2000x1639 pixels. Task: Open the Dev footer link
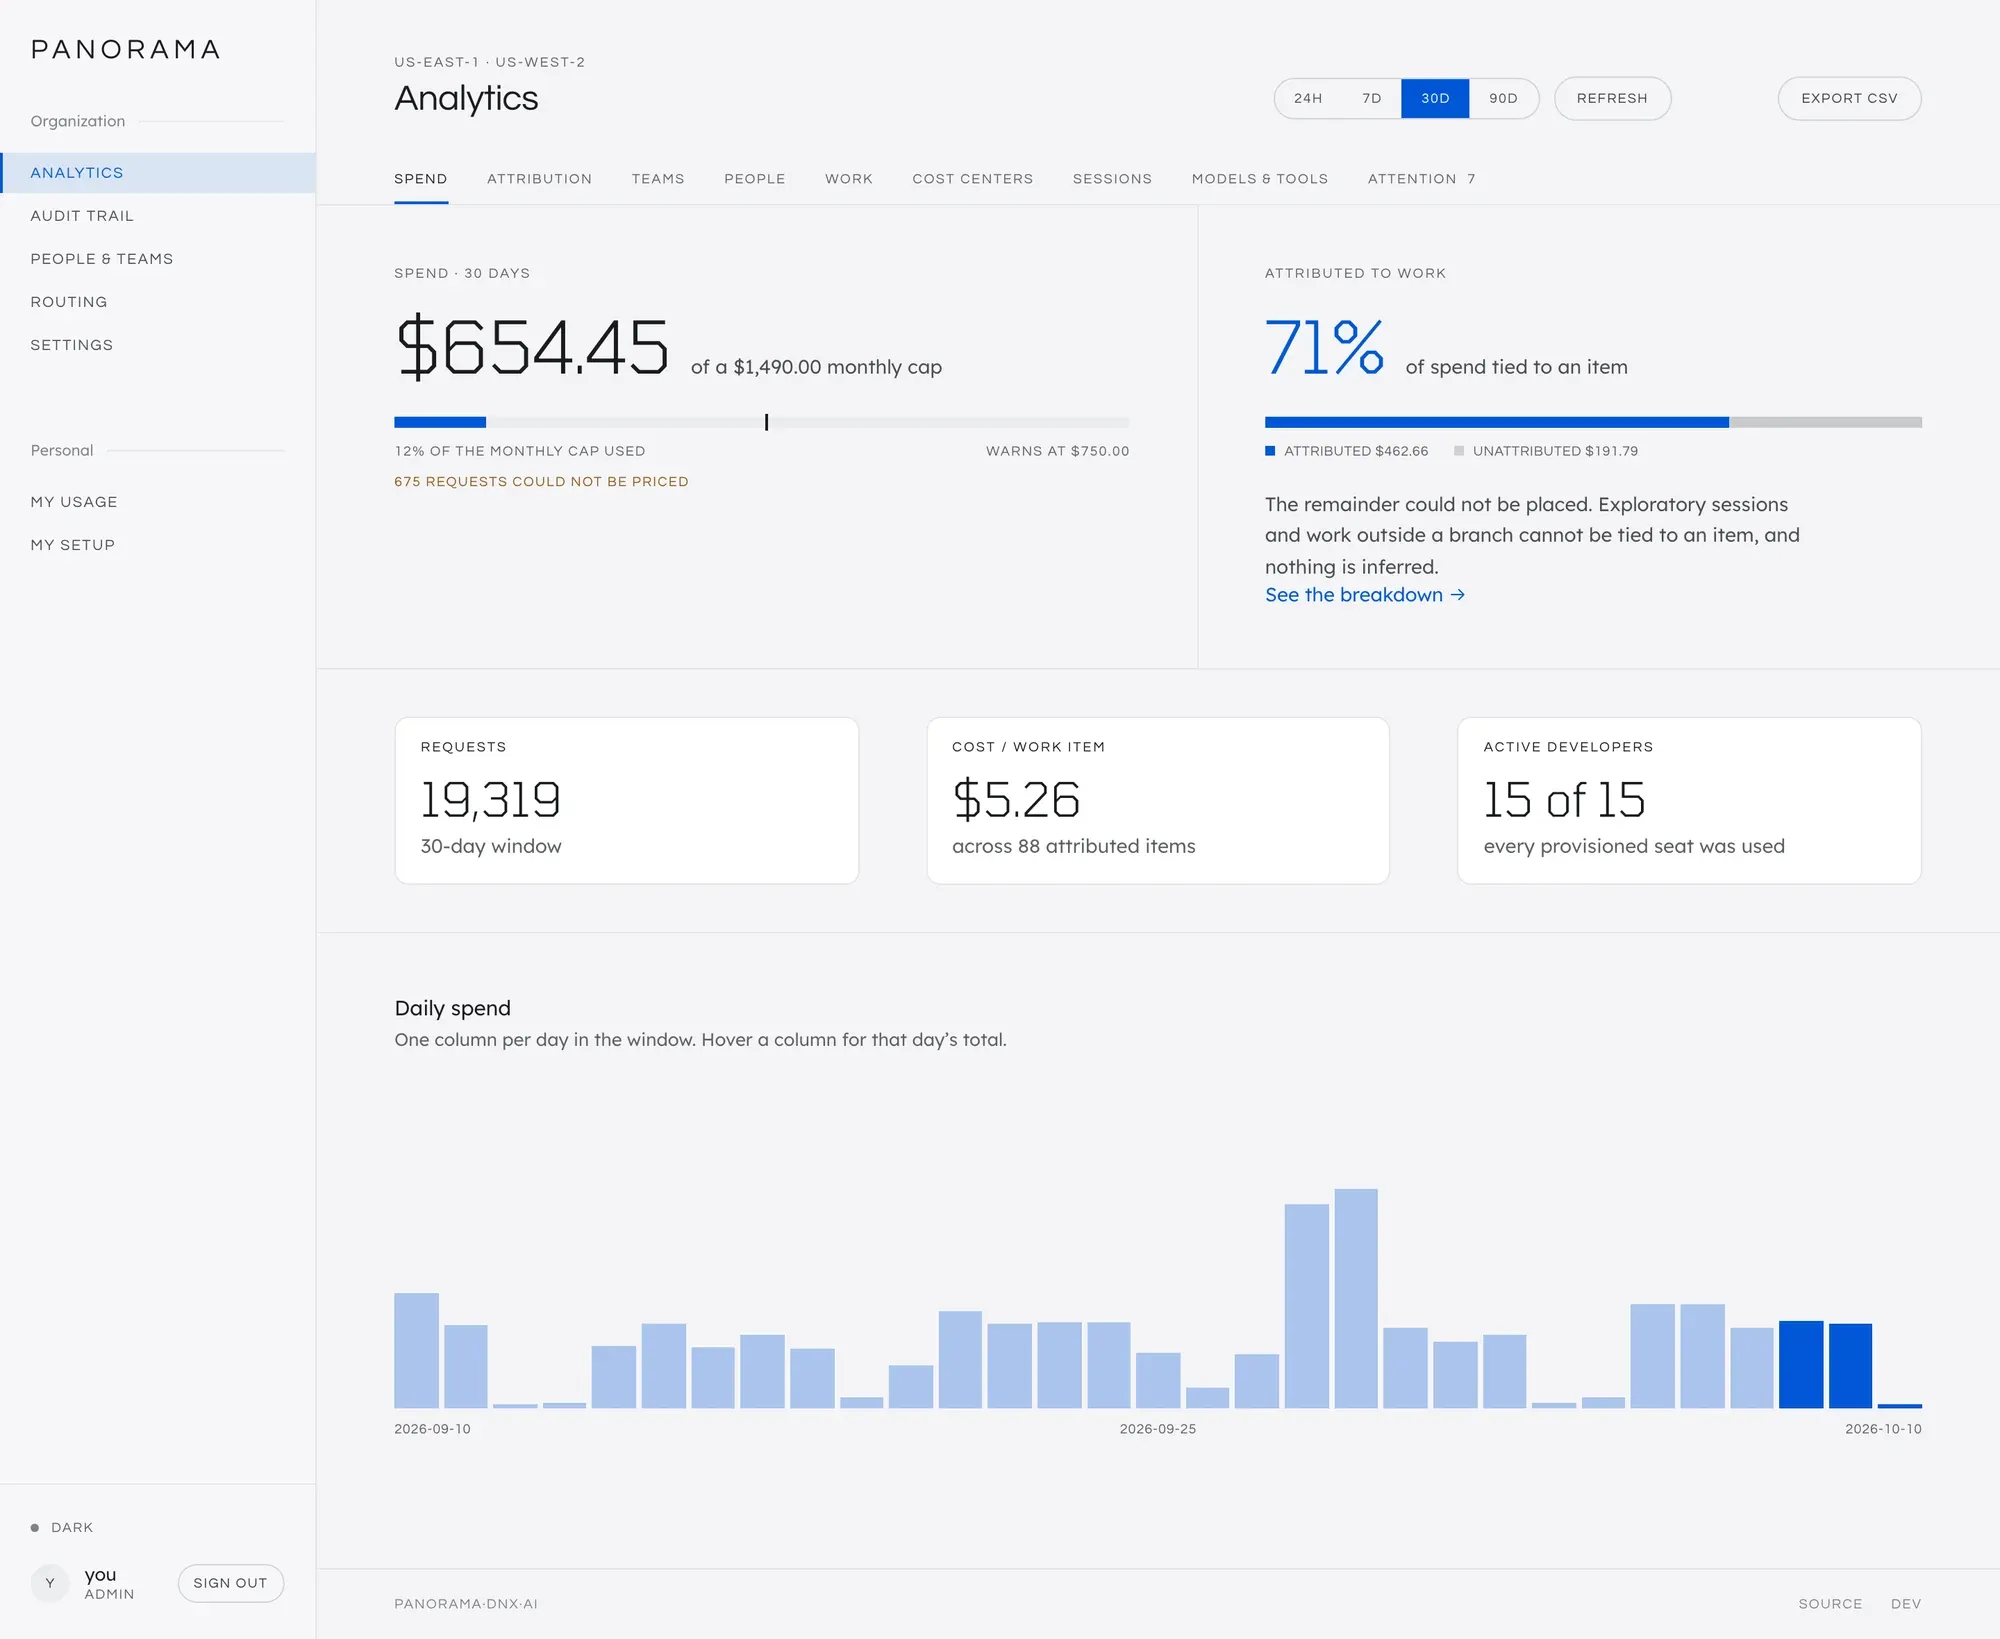pos(1906,1604)
